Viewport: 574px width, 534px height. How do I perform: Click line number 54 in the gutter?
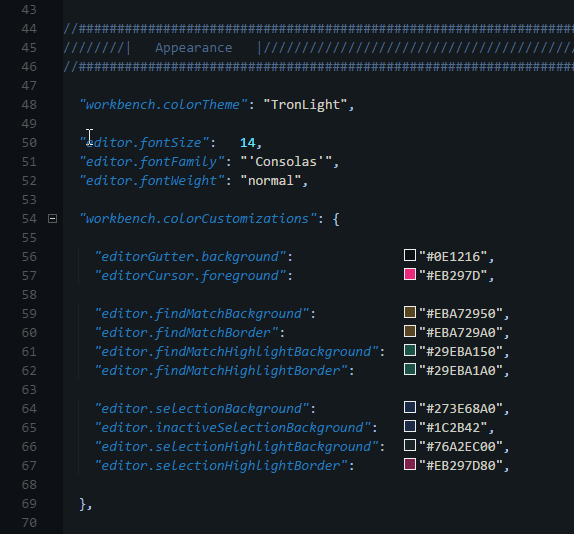(x=29, y=219)
